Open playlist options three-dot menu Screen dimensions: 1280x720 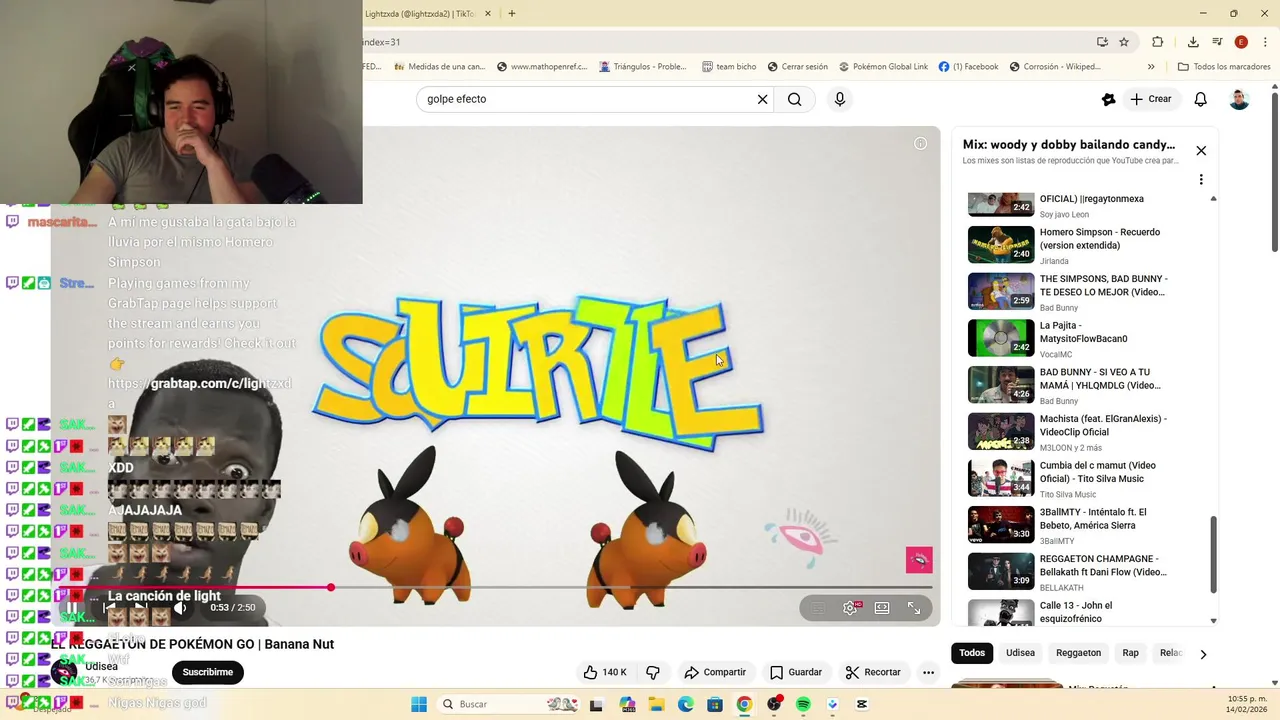tap(1201, 179)
